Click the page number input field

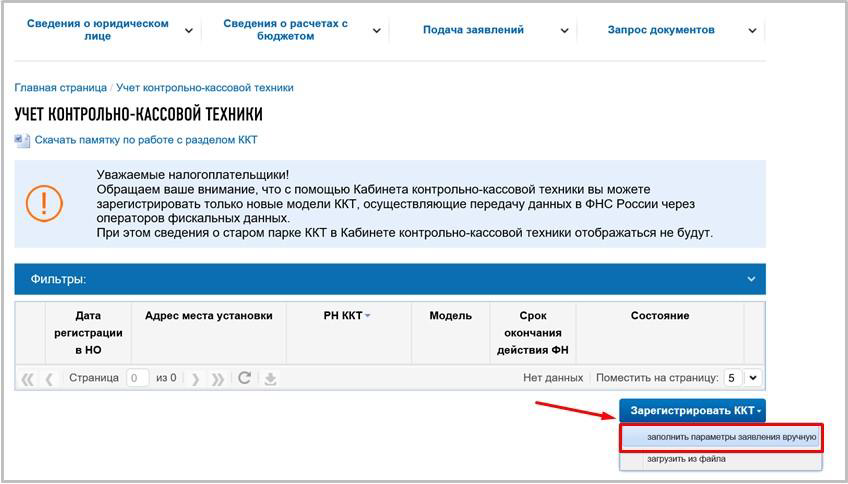pyautogui.click(x=137, y=378)
